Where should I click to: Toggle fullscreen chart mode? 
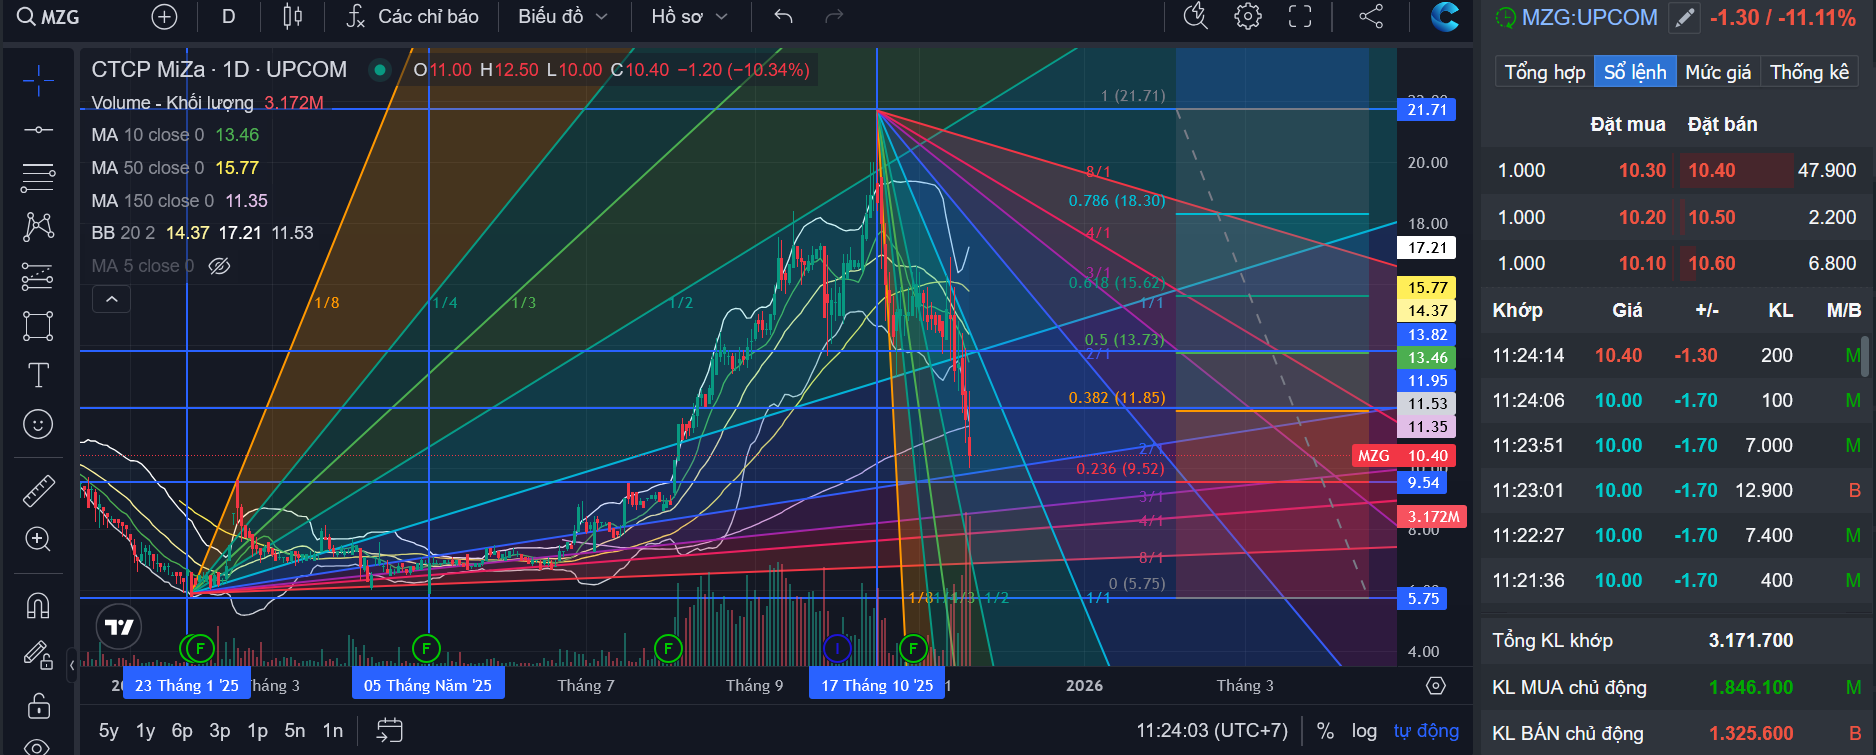click(1300, 17)
